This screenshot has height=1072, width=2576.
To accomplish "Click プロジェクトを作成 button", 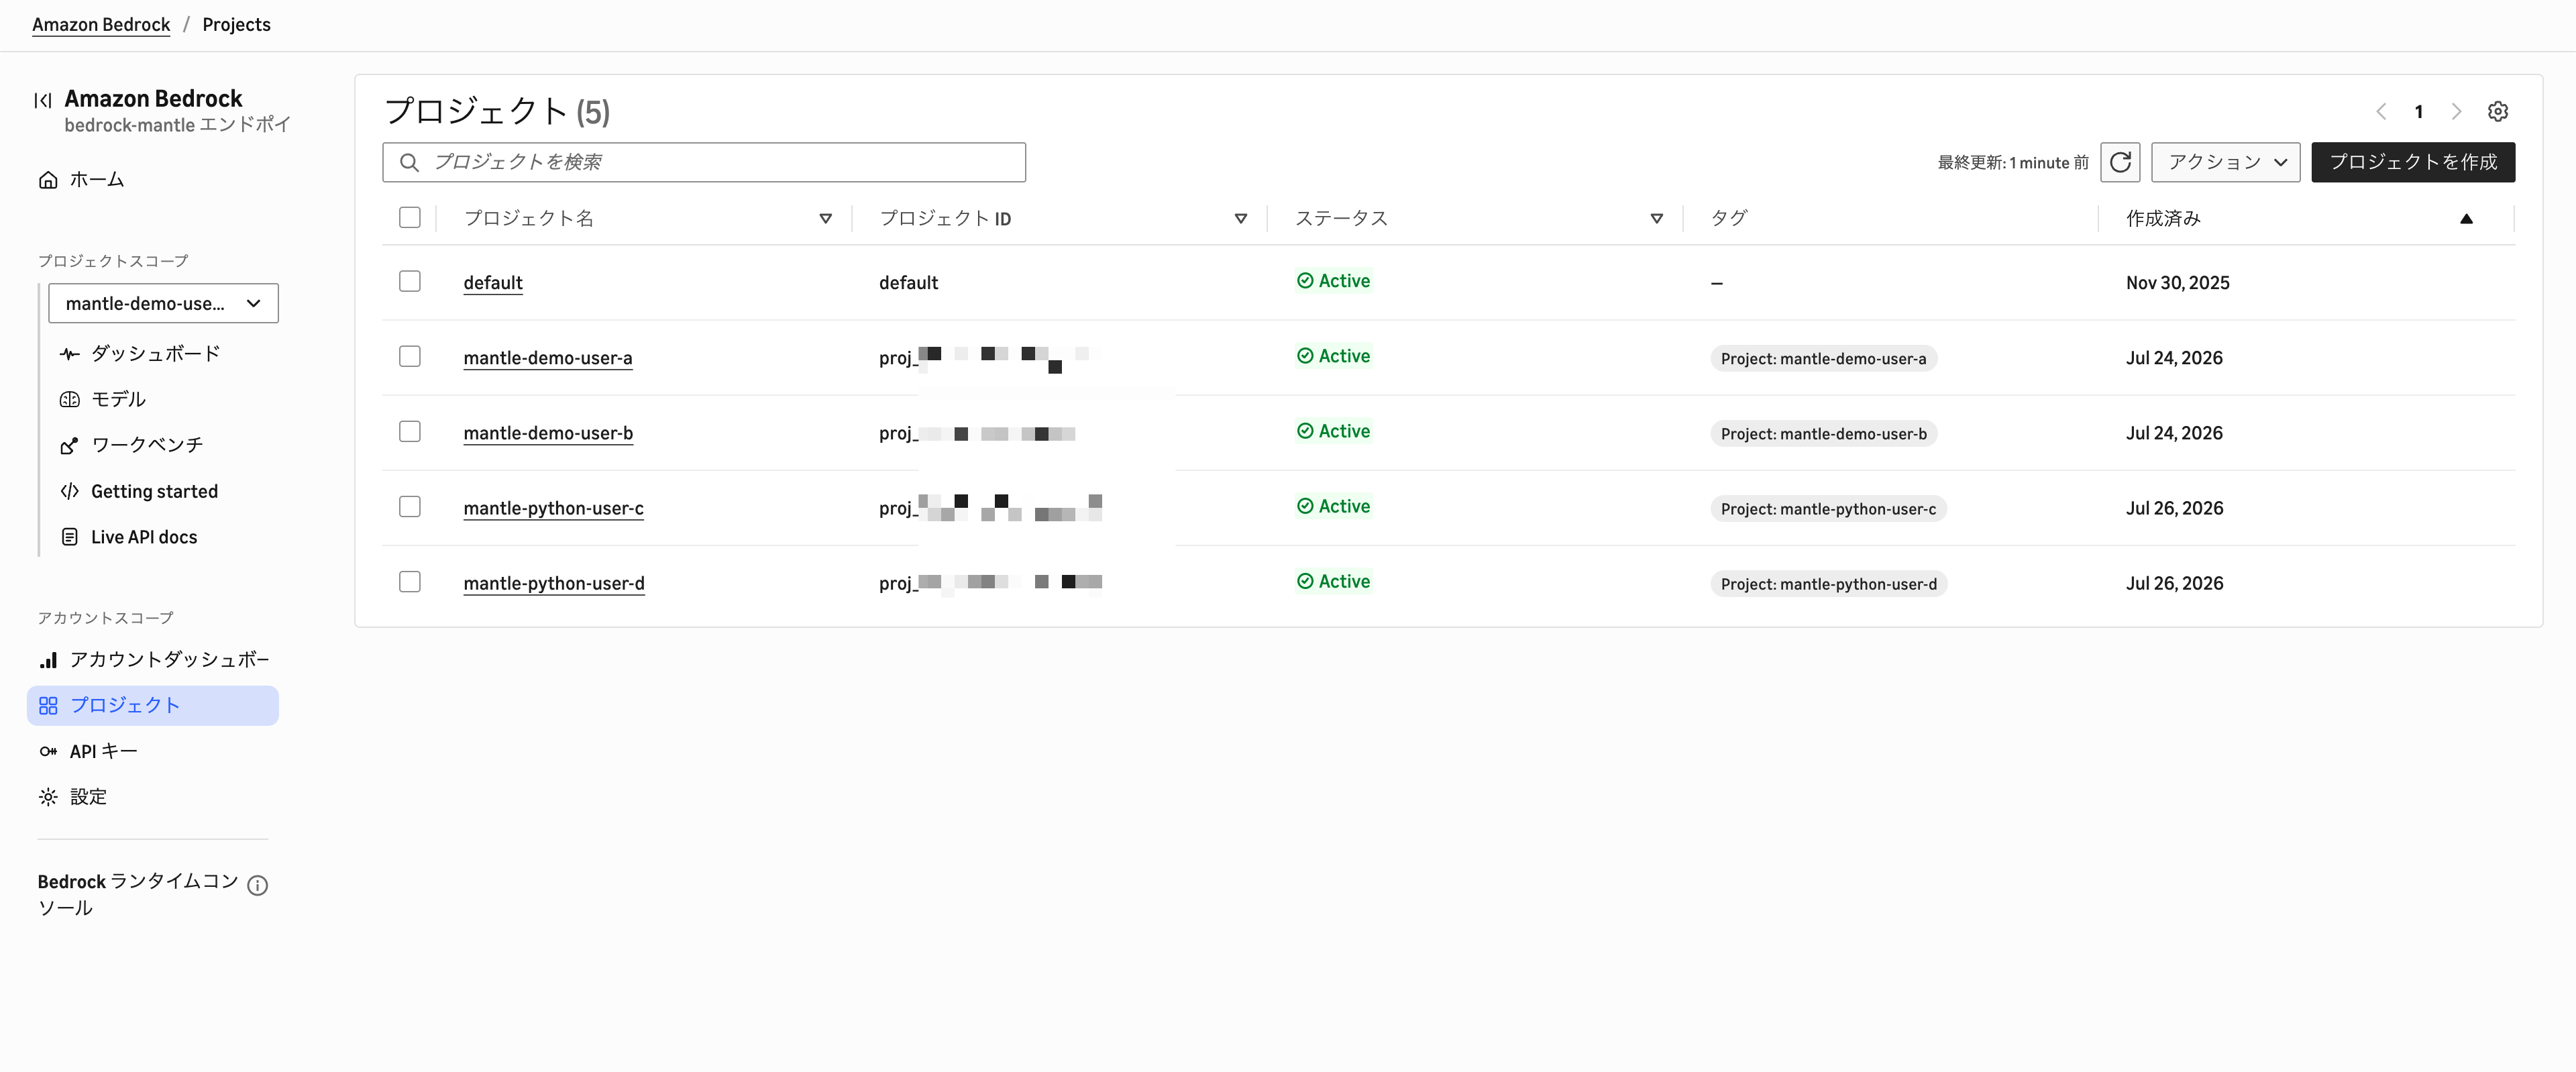I will click(2413, 162).
